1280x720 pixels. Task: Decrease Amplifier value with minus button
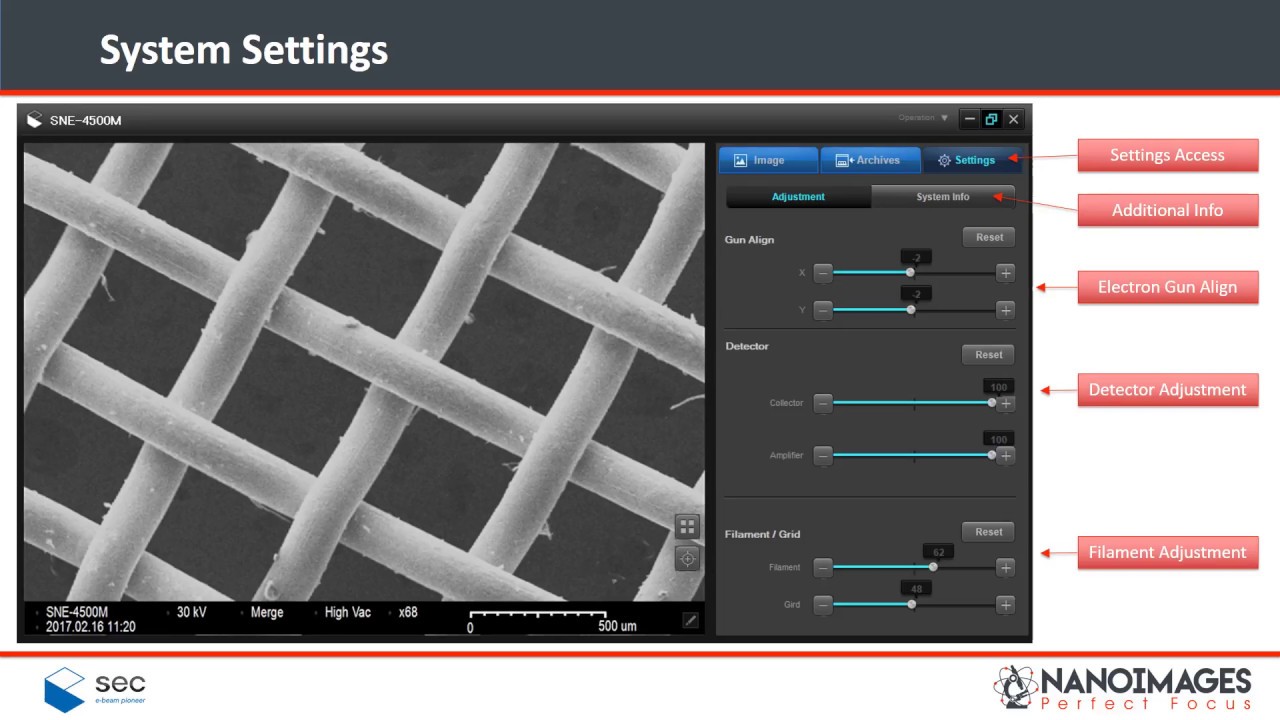click(823, 455)
